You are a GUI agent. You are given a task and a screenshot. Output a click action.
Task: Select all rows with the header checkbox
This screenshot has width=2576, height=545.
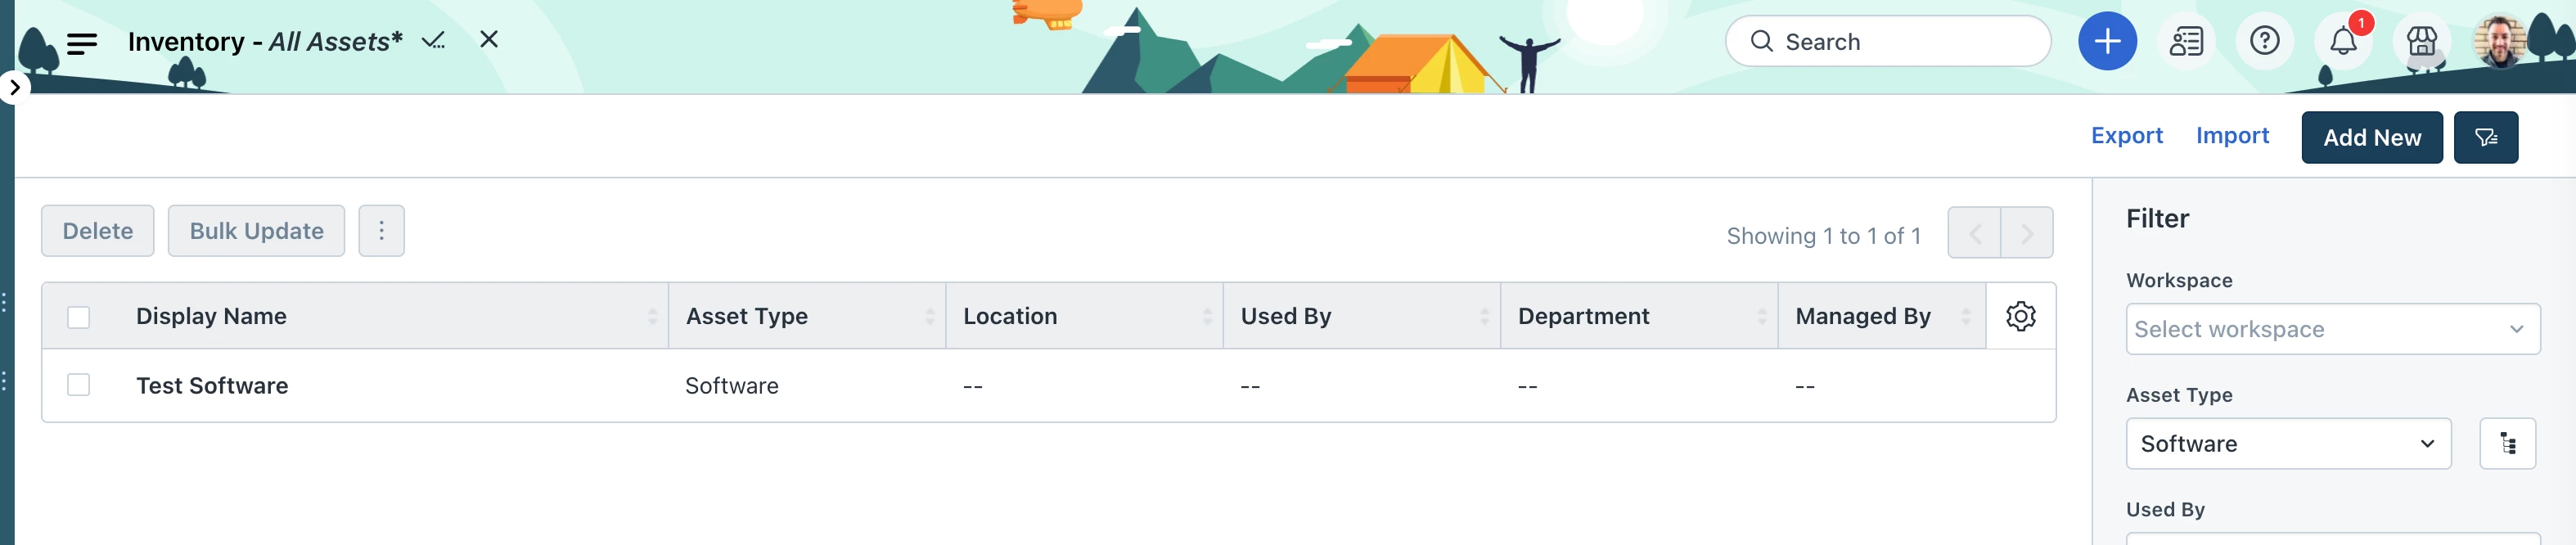click(x=78, y=317)
